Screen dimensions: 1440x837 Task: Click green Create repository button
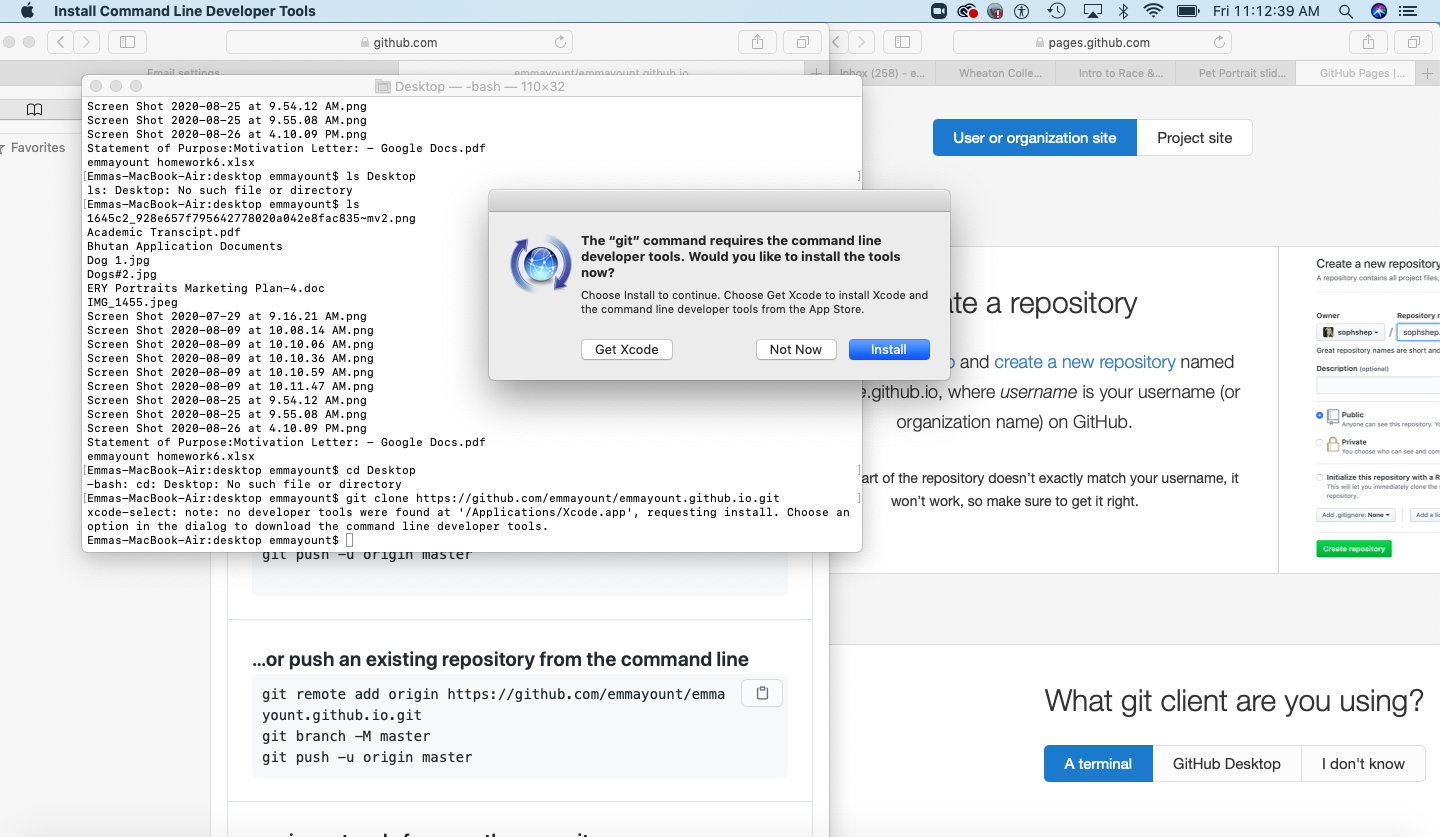1354,549
